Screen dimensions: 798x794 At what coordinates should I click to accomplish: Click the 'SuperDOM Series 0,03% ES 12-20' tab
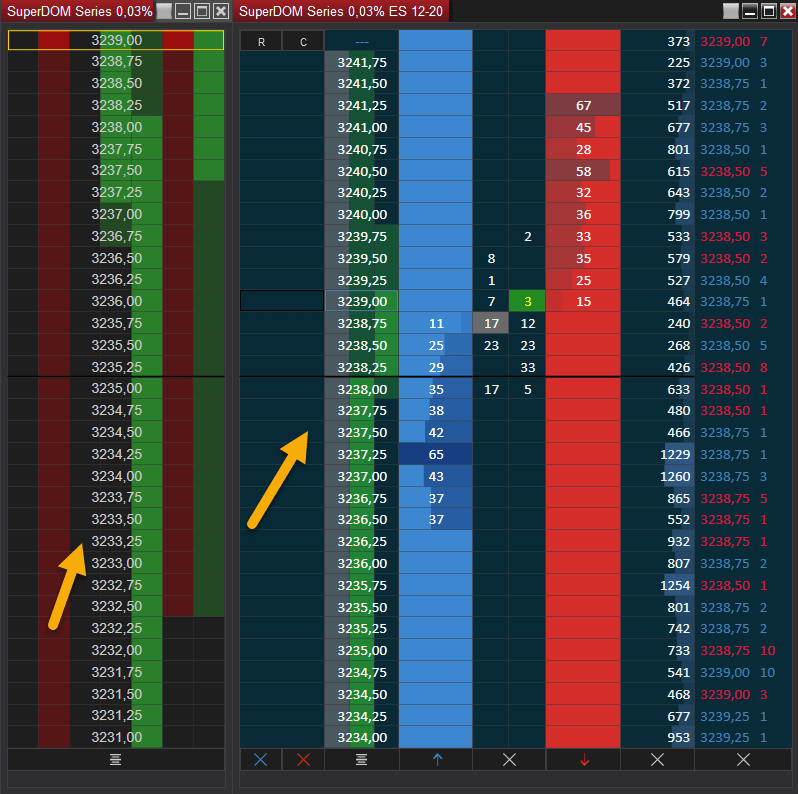pos(341,11)
